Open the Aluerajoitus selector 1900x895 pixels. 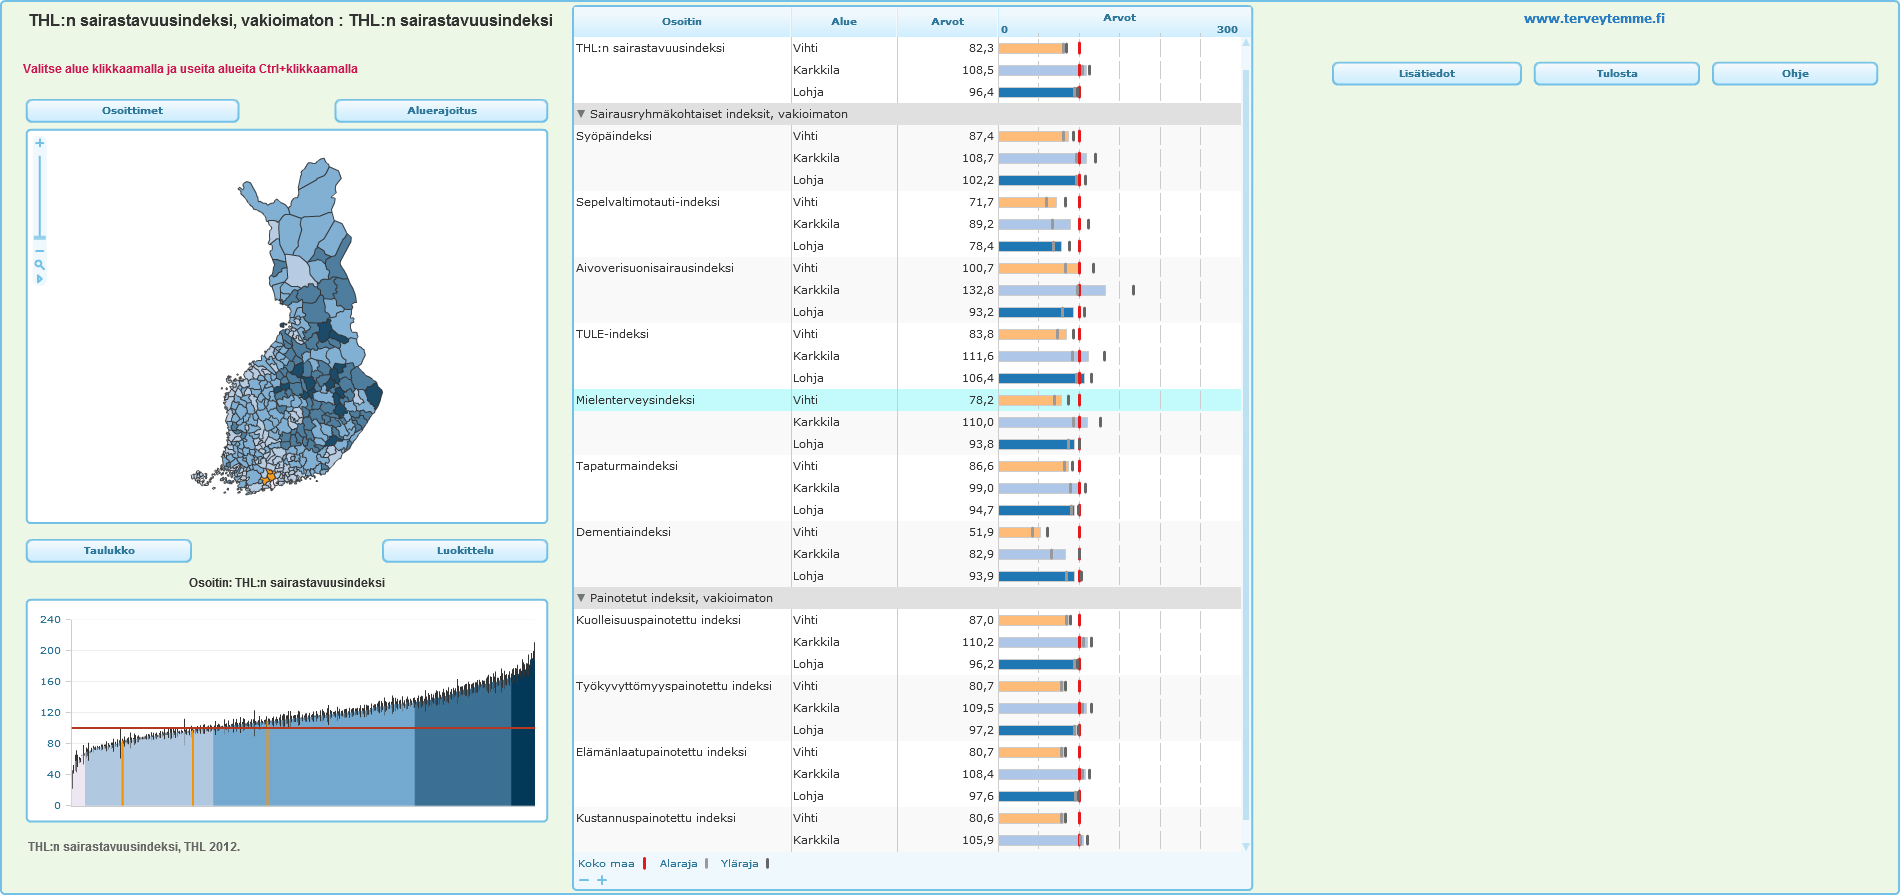(x=441, y=111)
